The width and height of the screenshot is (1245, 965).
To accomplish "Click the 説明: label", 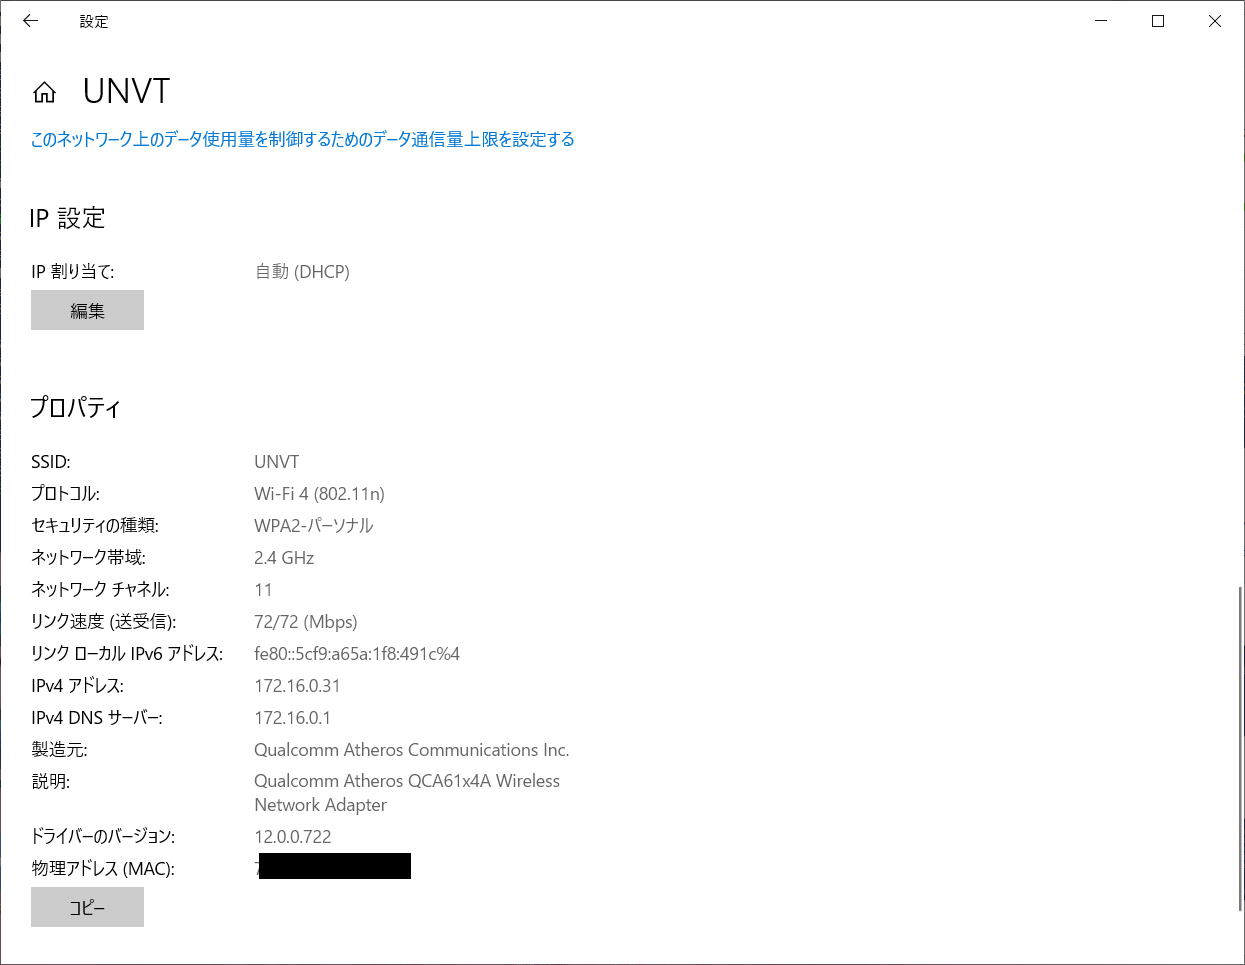I will (50, 781).
